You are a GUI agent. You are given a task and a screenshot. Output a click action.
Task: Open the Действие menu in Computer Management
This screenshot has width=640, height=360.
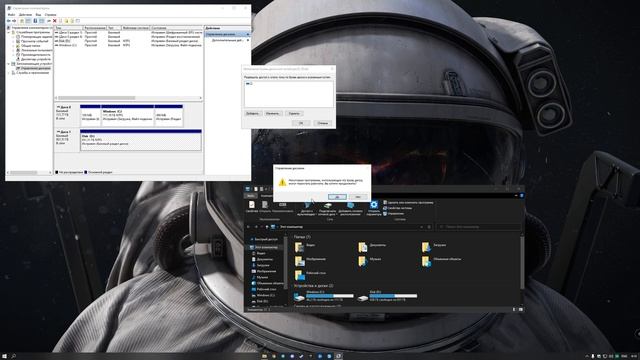tap(25, 14)
